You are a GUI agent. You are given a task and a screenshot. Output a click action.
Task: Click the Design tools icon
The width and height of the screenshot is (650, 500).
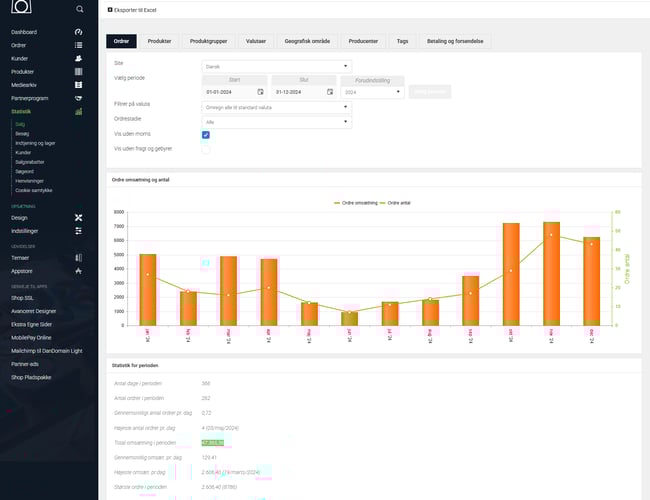78,217
